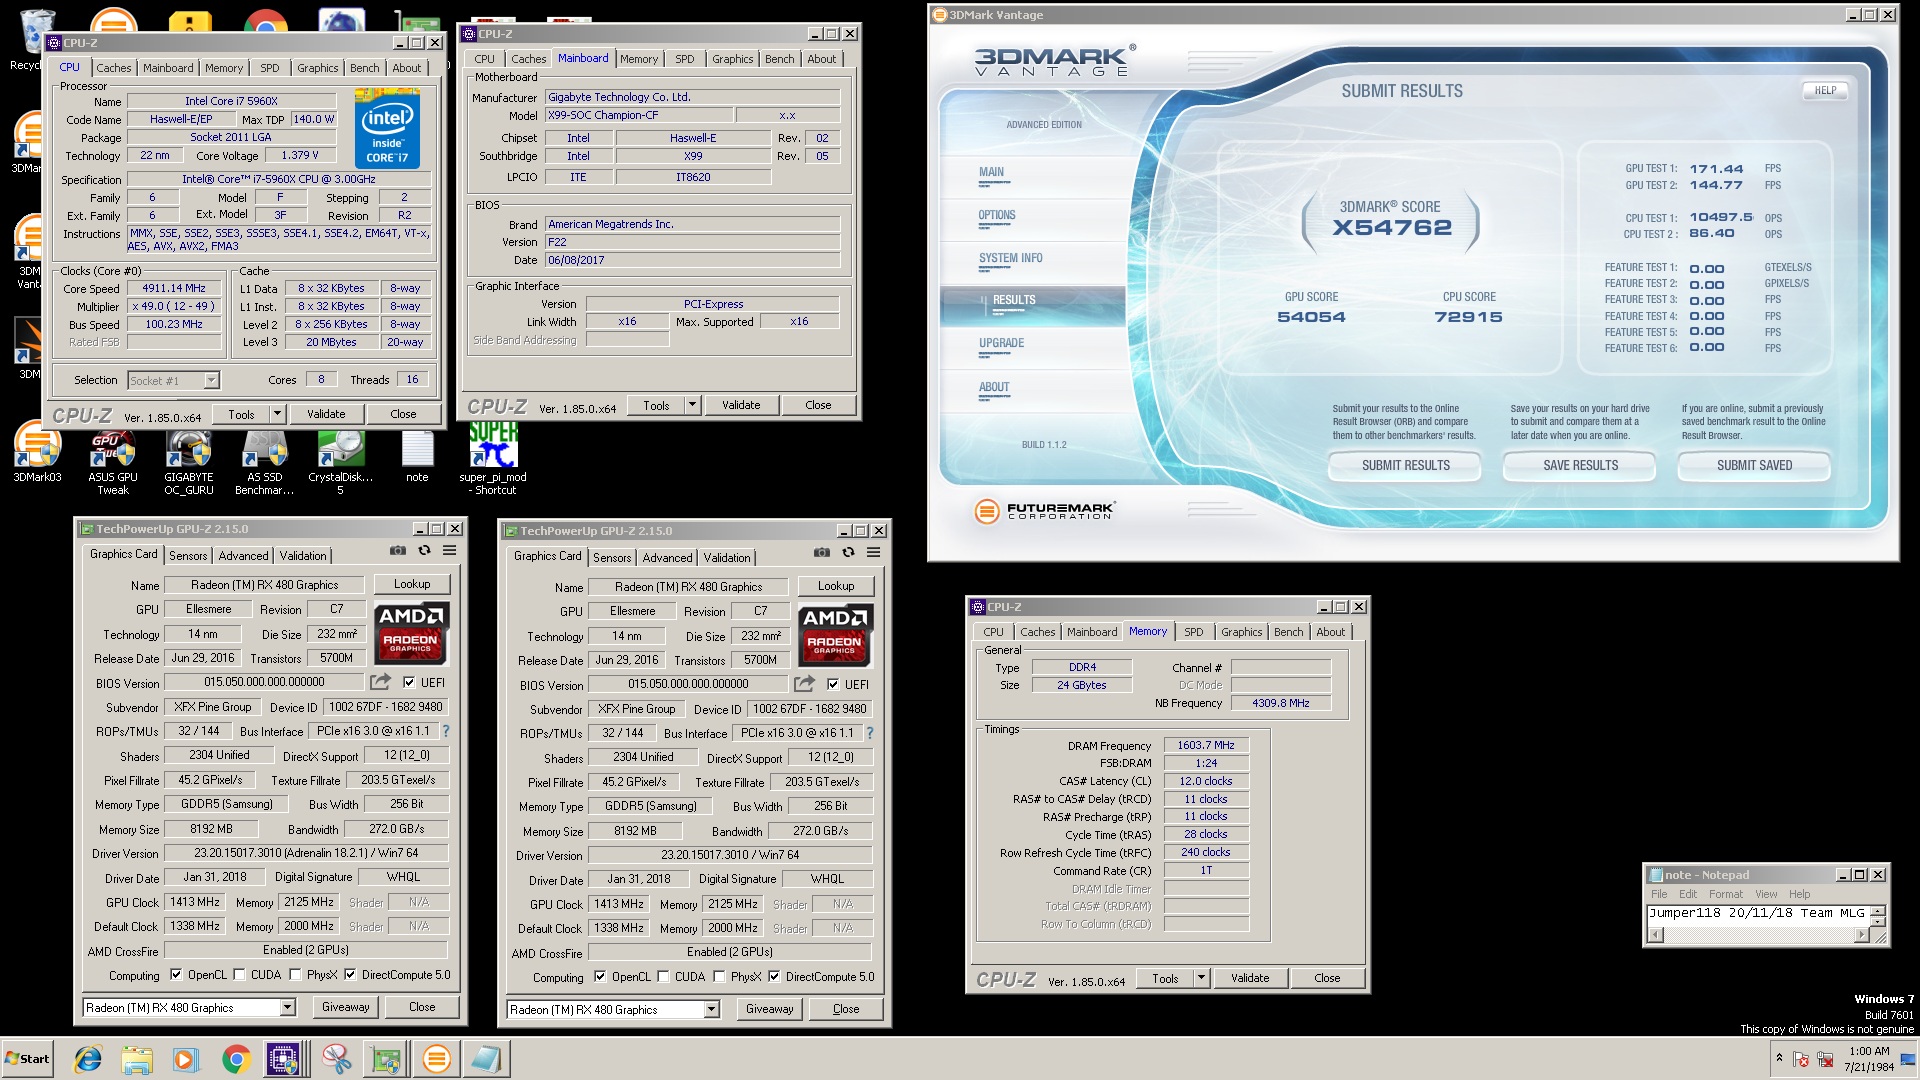Screen dimensions: 1920x1080
Task: Launch the super_pi_mod shortcut
Action: pyautogui.click(x=493, y=458)
